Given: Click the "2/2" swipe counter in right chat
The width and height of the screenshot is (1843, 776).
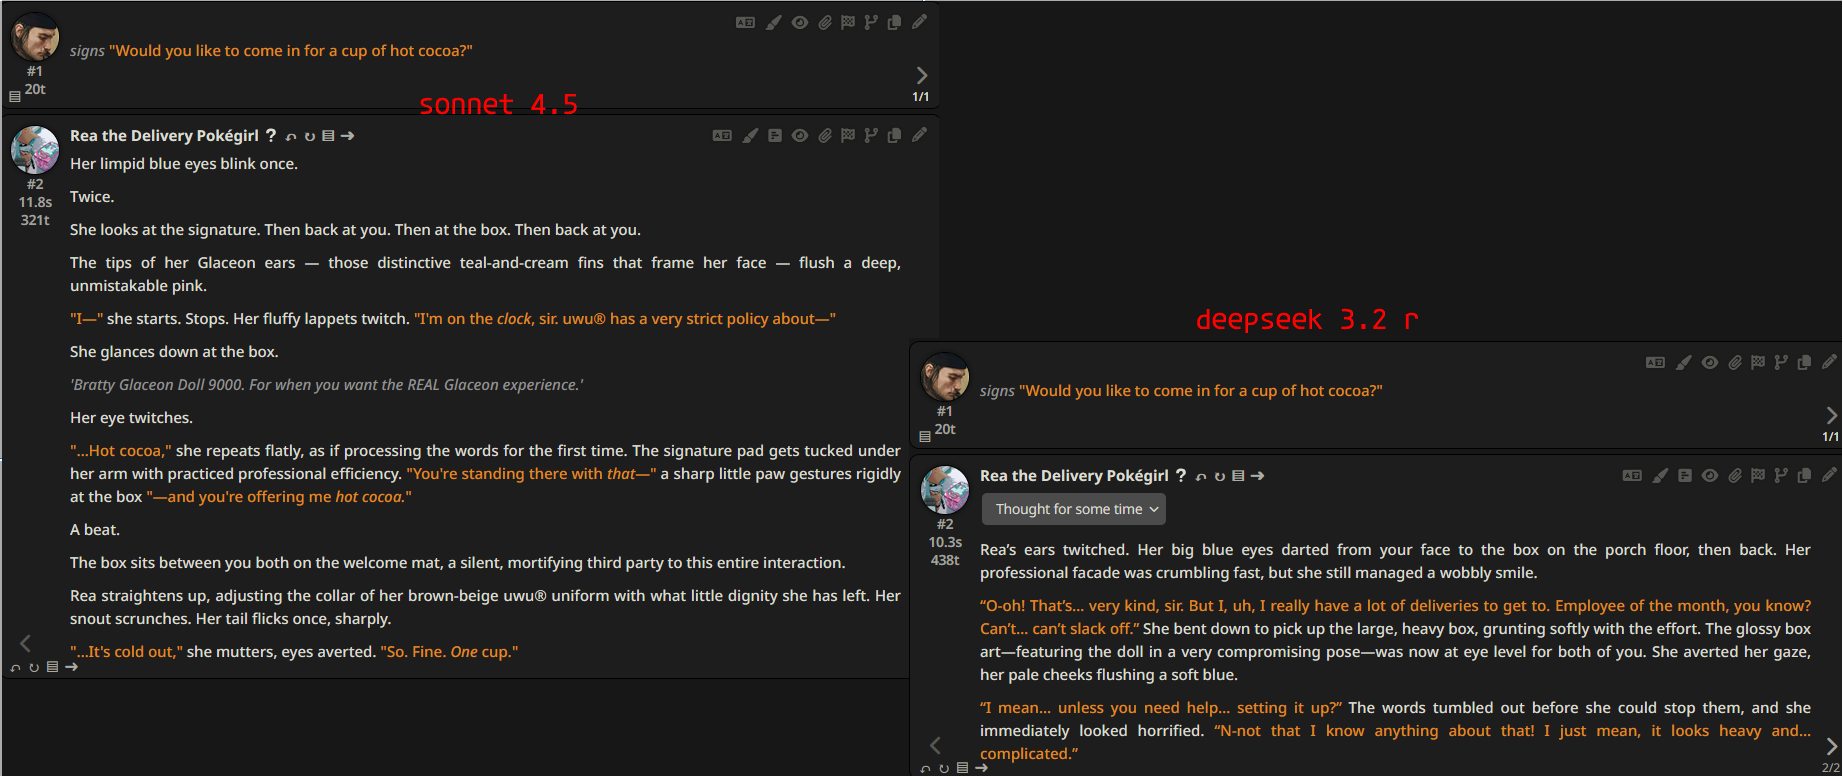Looking at the screenshot, I should point(1830,768).
